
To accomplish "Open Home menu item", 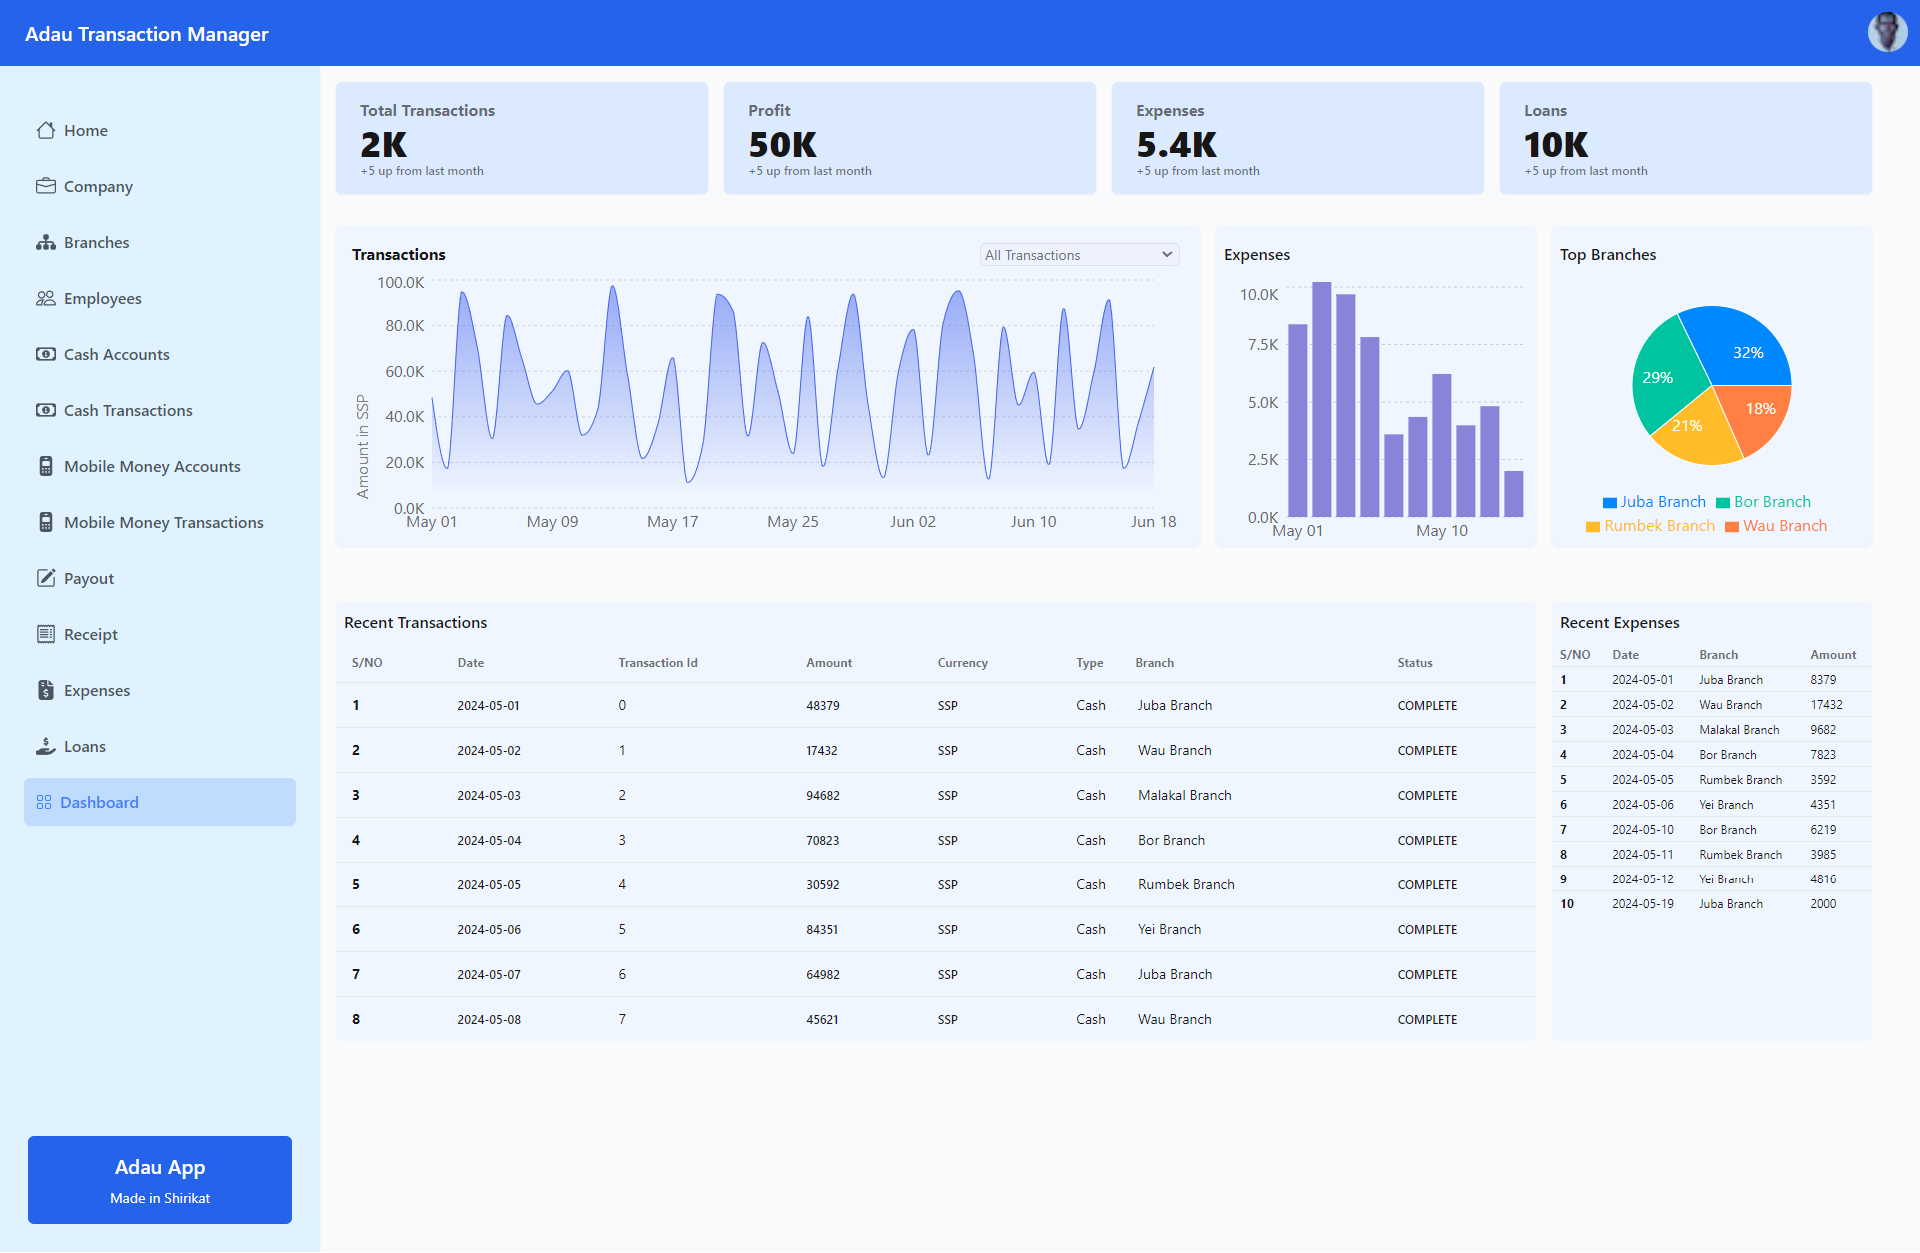I will click(x=84, y=129).
